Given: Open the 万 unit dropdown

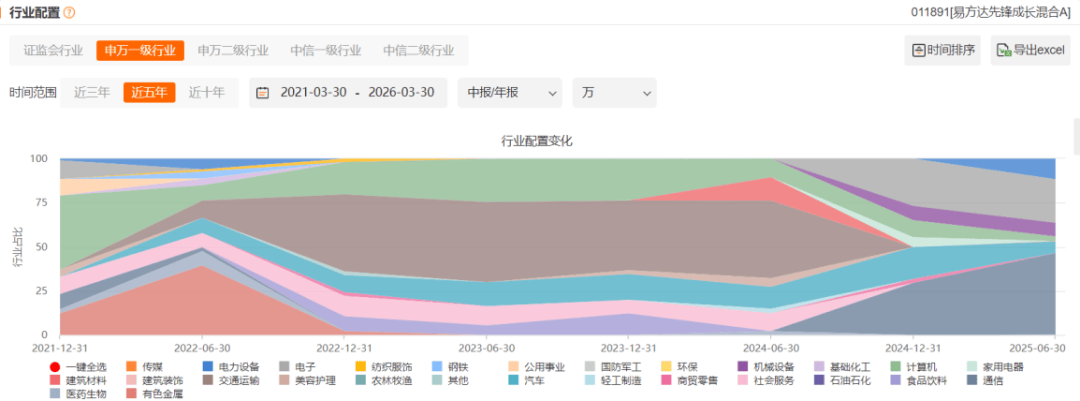Looking at the screenshot, I should [613, 93].
